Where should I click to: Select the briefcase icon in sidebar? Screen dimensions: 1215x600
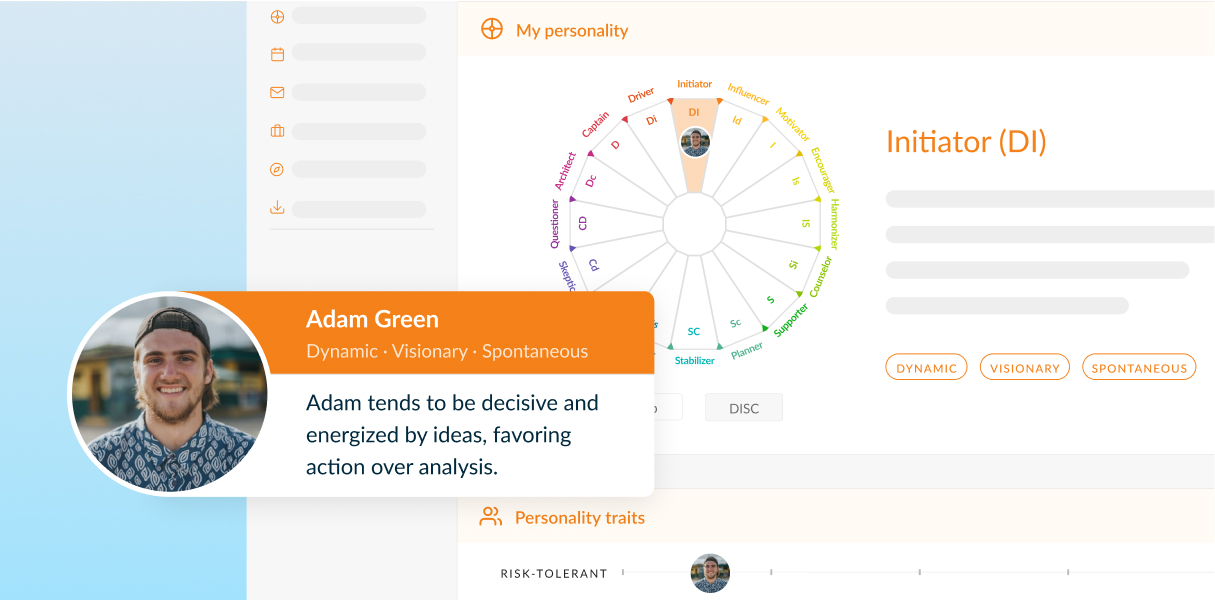[x=277, y=131]
